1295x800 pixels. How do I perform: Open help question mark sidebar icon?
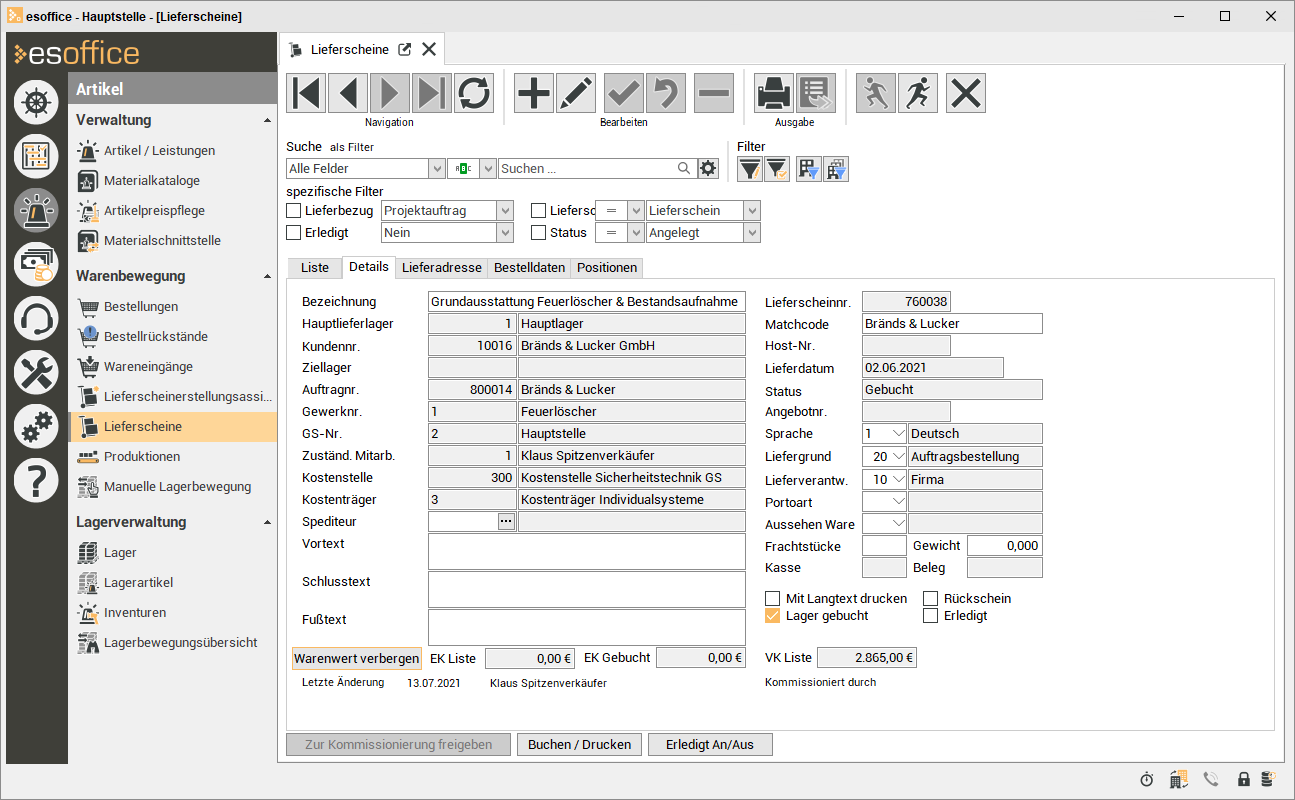pos(36,481)
